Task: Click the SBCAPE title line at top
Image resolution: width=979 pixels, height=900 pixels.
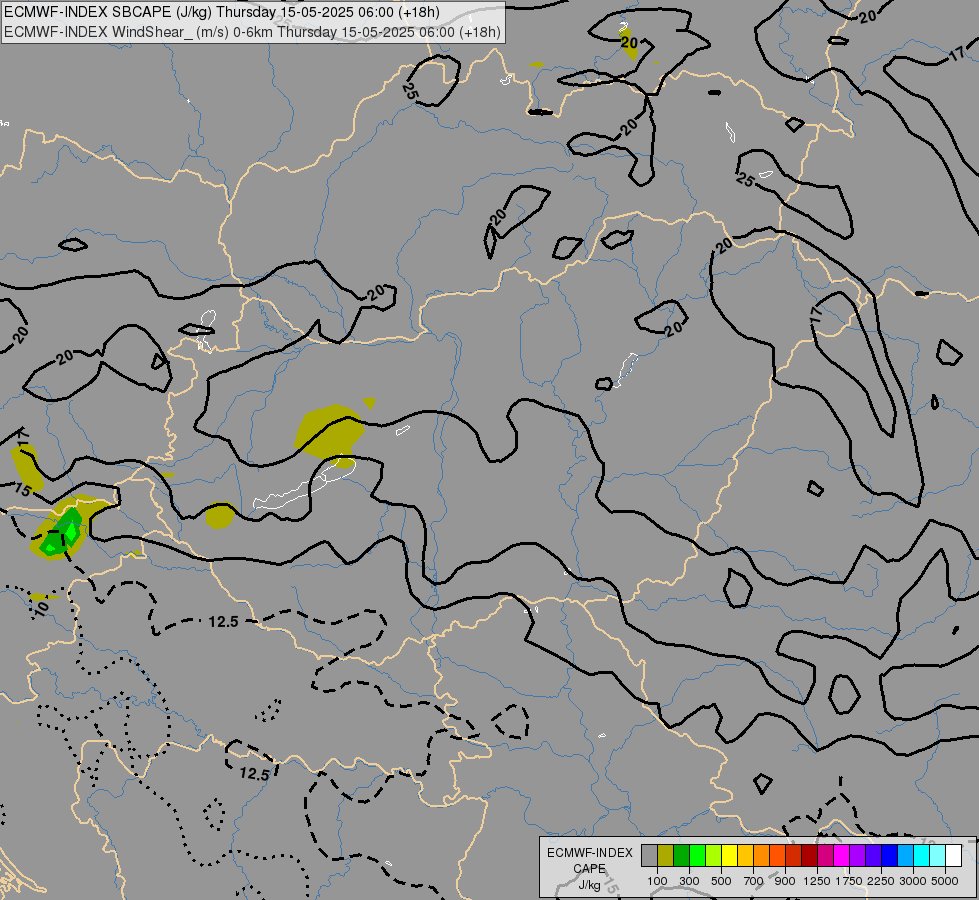Action: coord(222,12)
